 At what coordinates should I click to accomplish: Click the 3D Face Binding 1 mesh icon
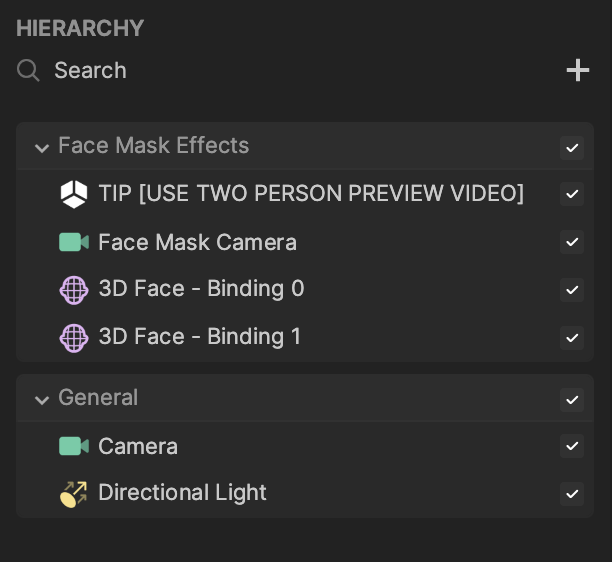[x=74, y=338]
